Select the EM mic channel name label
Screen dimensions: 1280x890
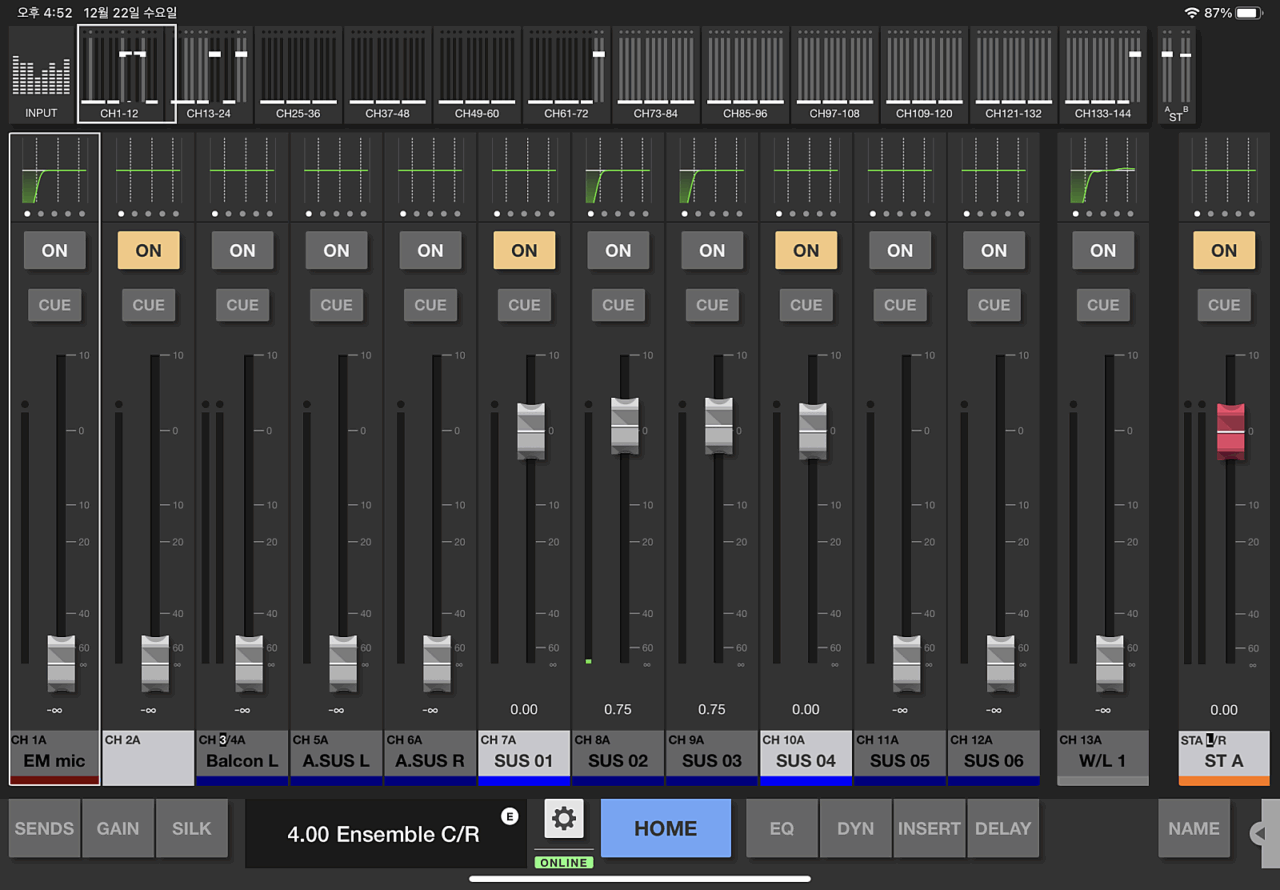point(55,759)
